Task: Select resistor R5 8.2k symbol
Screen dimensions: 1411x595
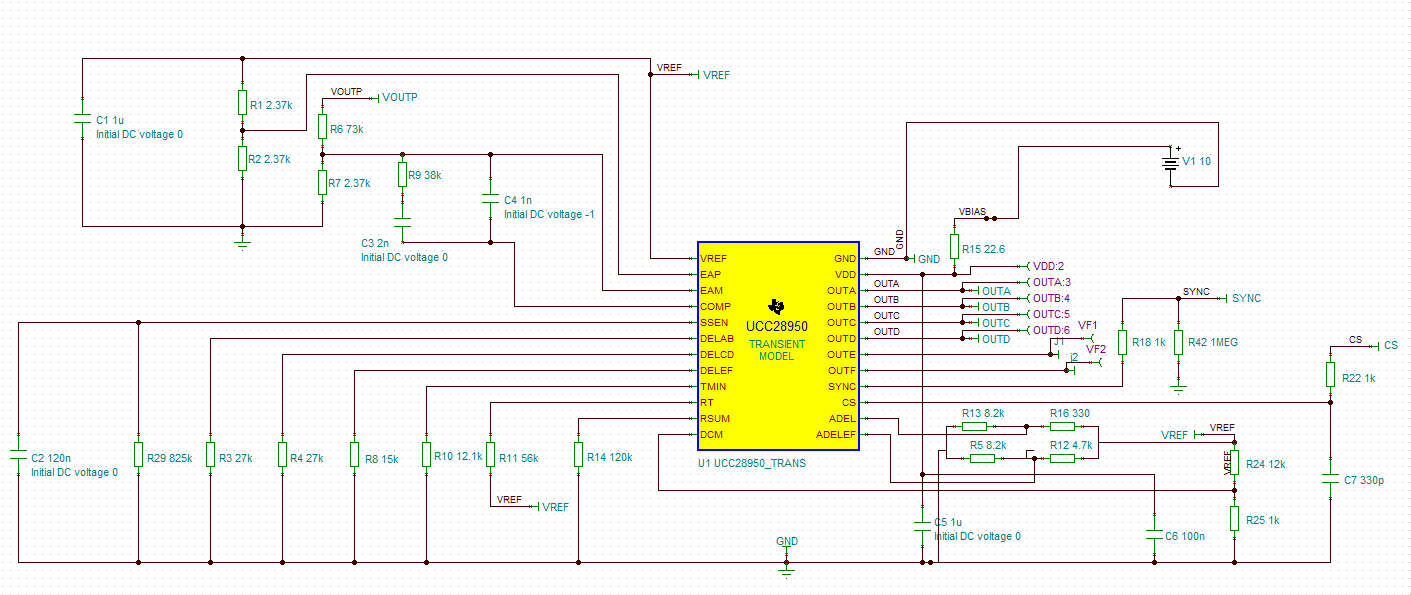Action: [x=982, y=458]
